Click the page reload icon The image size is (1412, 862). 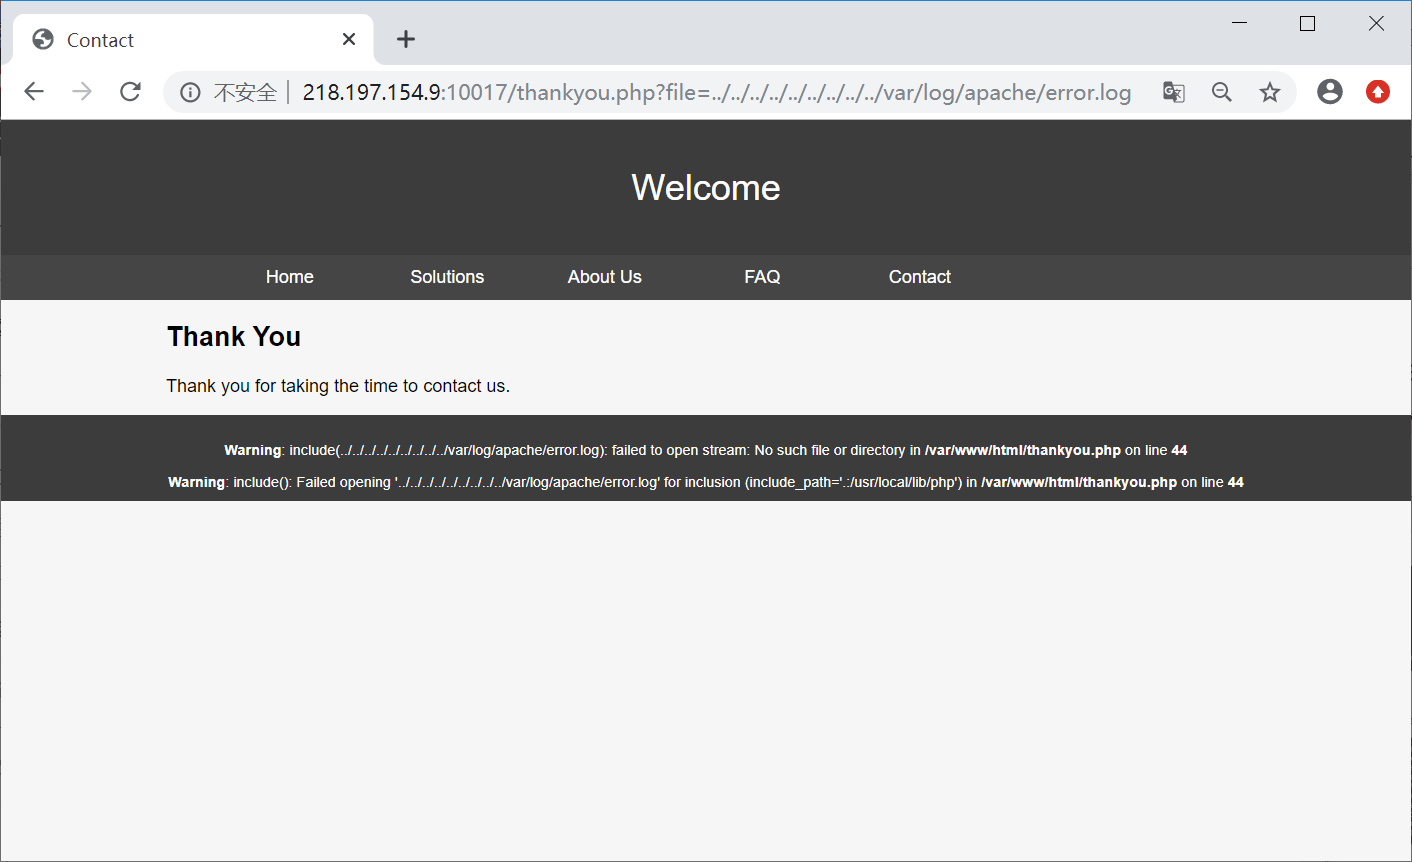130,91
